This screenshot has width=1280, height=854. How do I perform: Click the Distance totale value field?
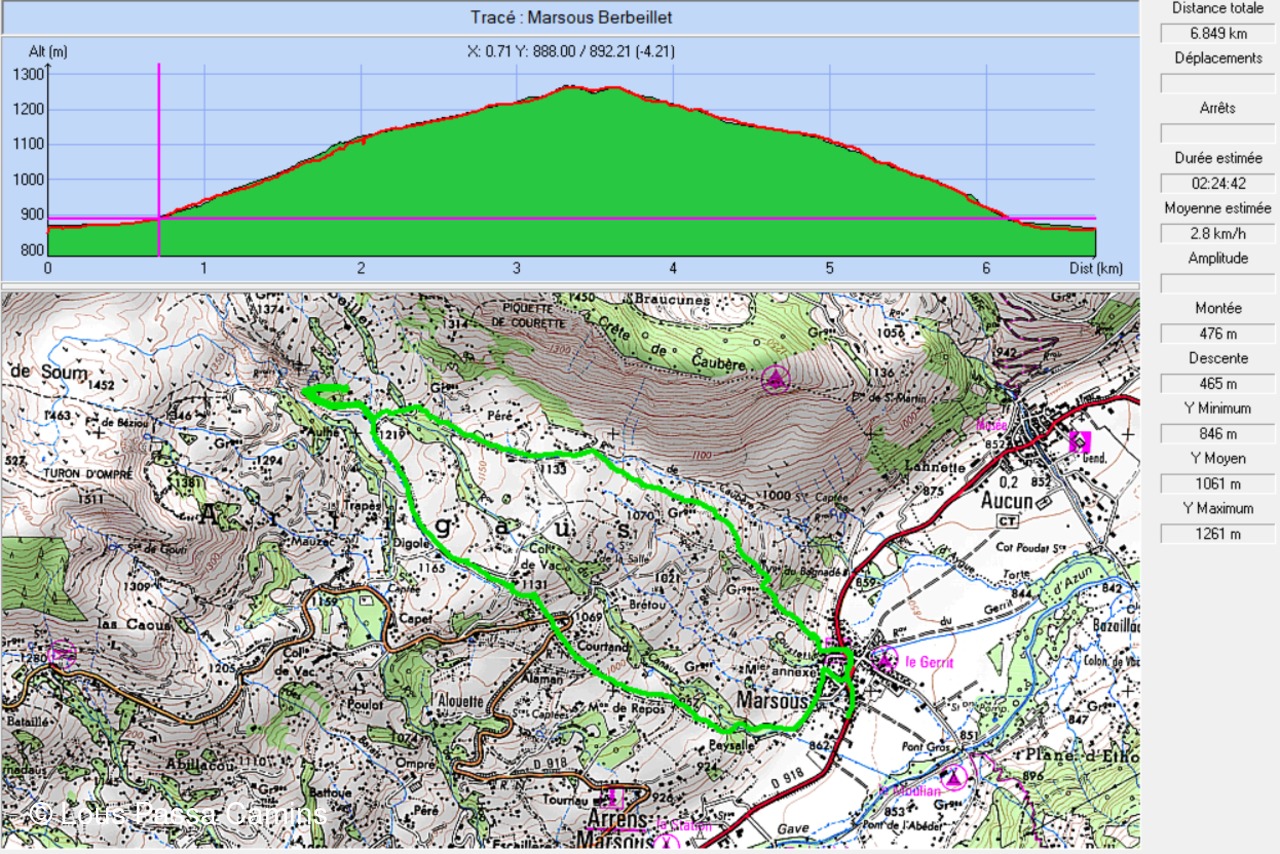pos(1217,33)
